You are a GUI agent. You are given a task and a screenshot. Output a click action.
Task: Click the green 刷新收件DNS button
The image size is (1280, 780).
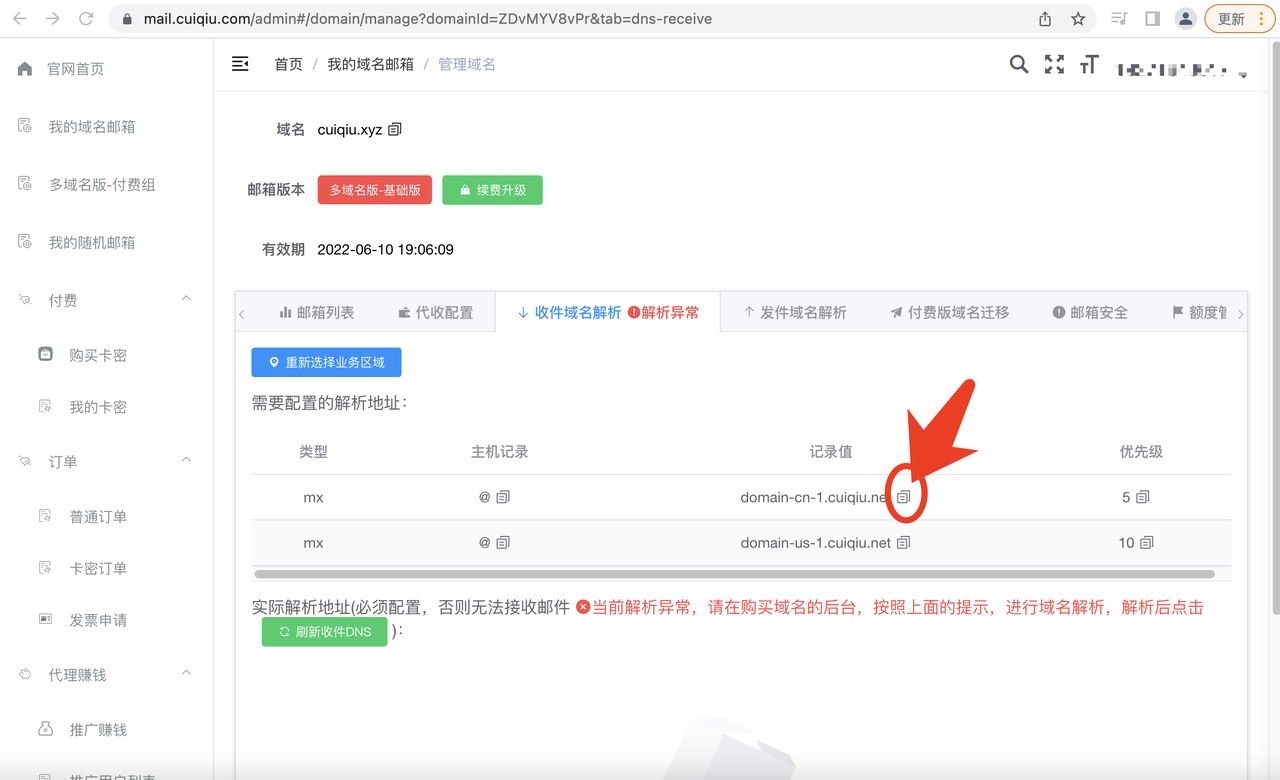click(324, 632)
